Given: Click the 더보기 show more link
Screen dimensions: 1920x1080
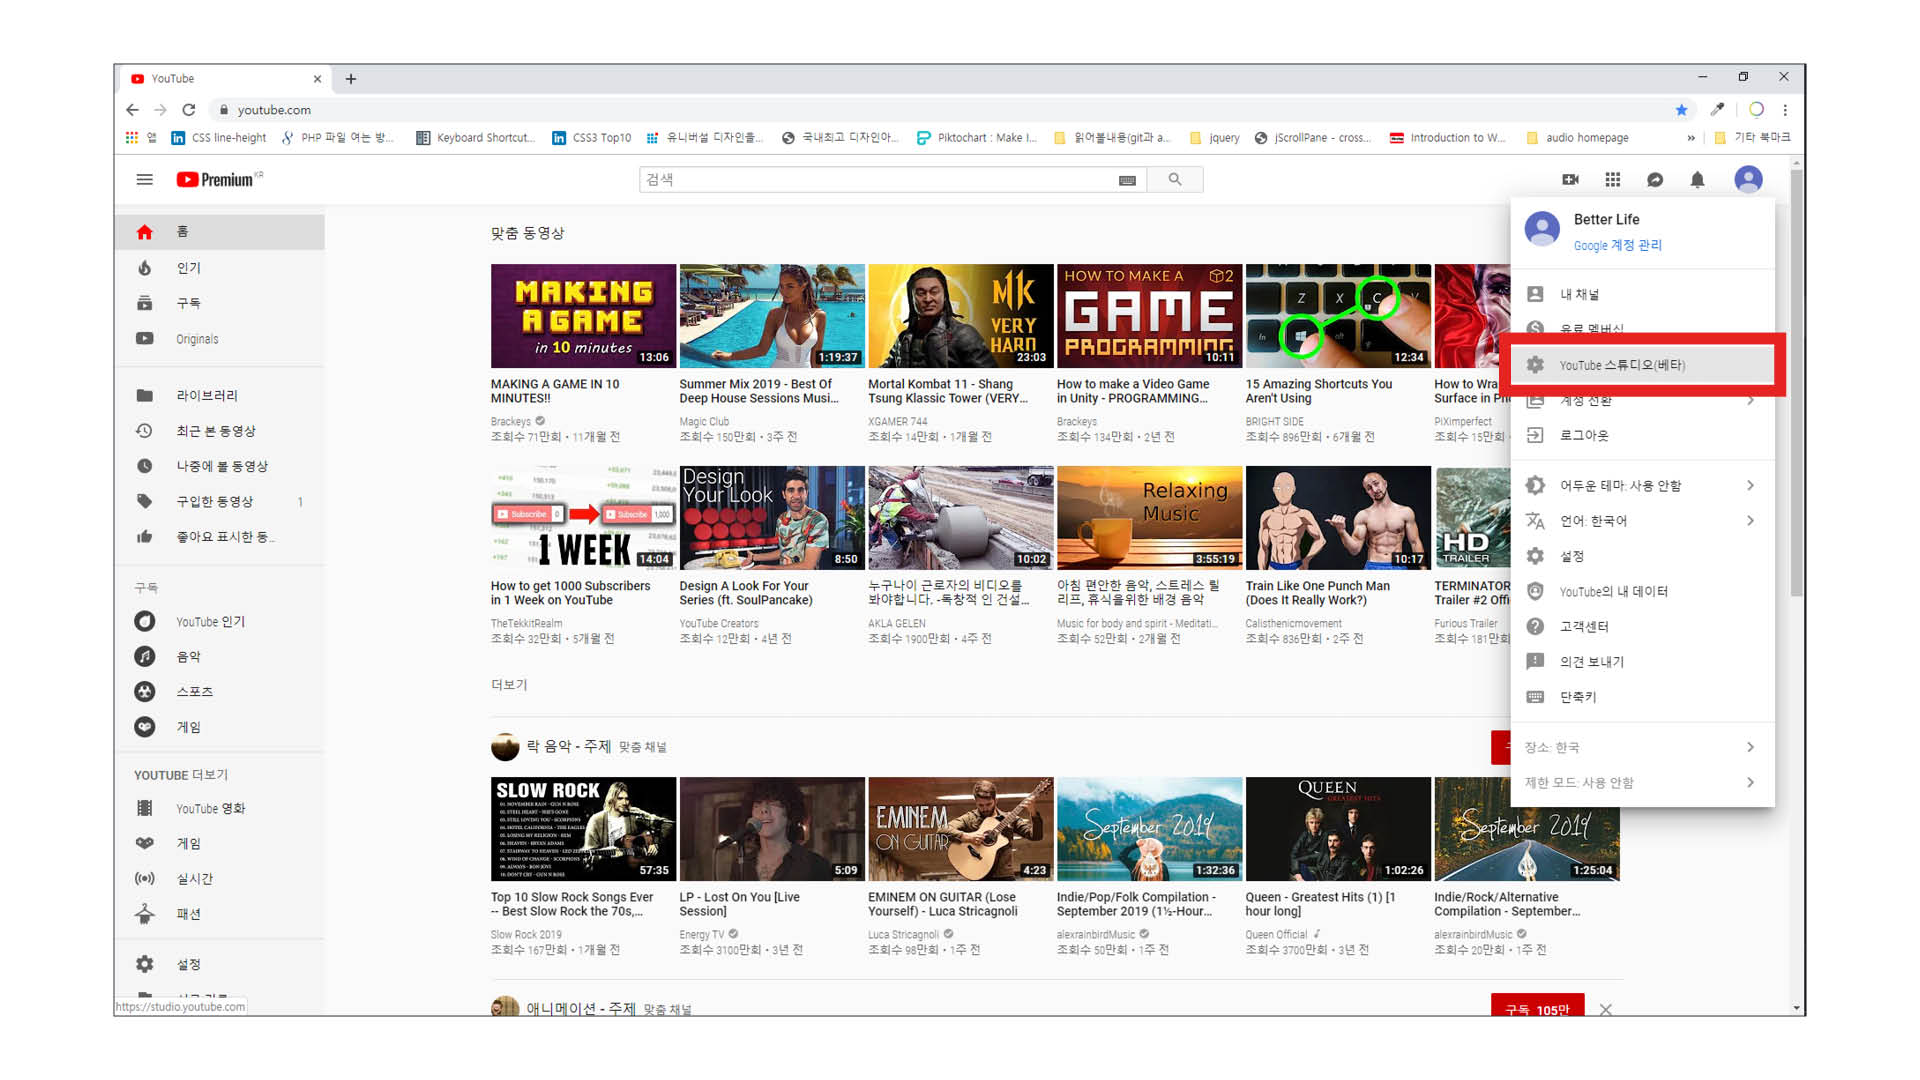Looking at the screenshot, I should point(509,685).
